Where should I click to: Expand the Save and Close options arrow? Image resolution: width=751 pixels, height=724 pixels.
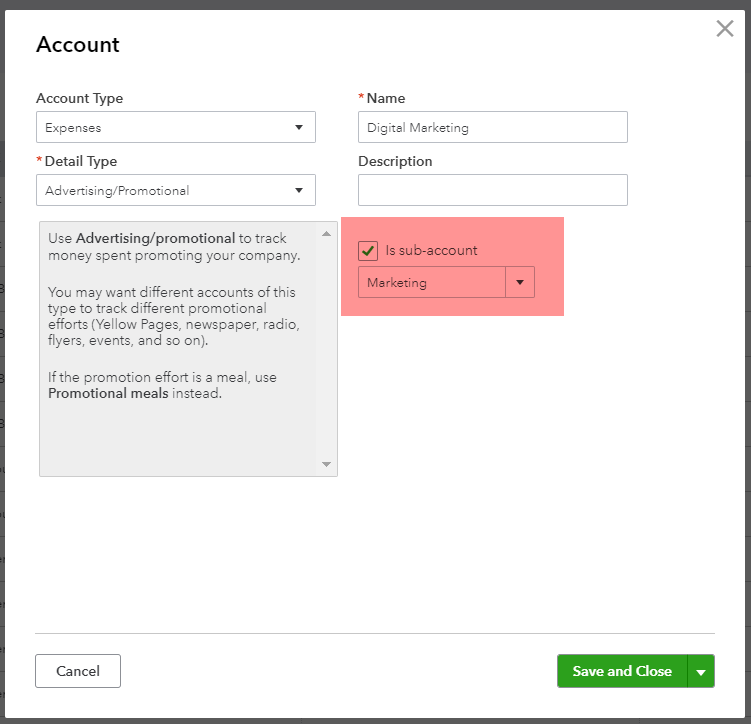click(x=701, y=672)
